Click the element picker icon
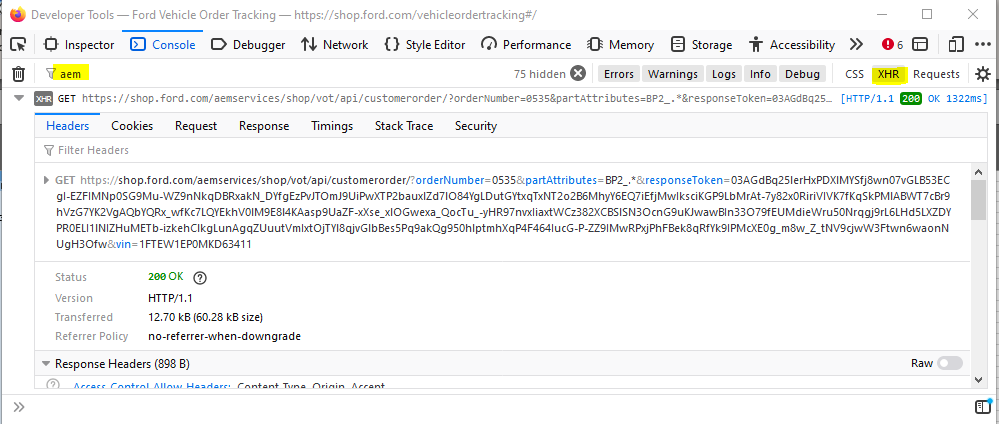Image resolution: width=999 pixels, height=424 pixels. point(18,44)
